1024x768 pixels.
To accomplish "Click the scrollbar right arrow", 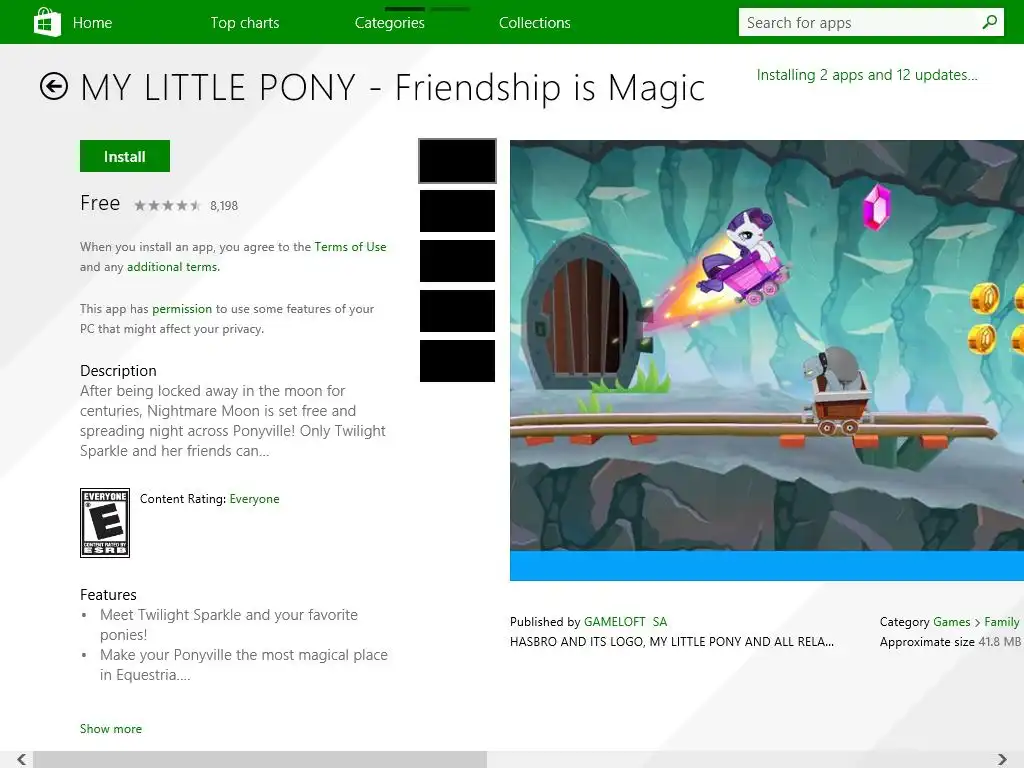I will [x=1002, y=759].
